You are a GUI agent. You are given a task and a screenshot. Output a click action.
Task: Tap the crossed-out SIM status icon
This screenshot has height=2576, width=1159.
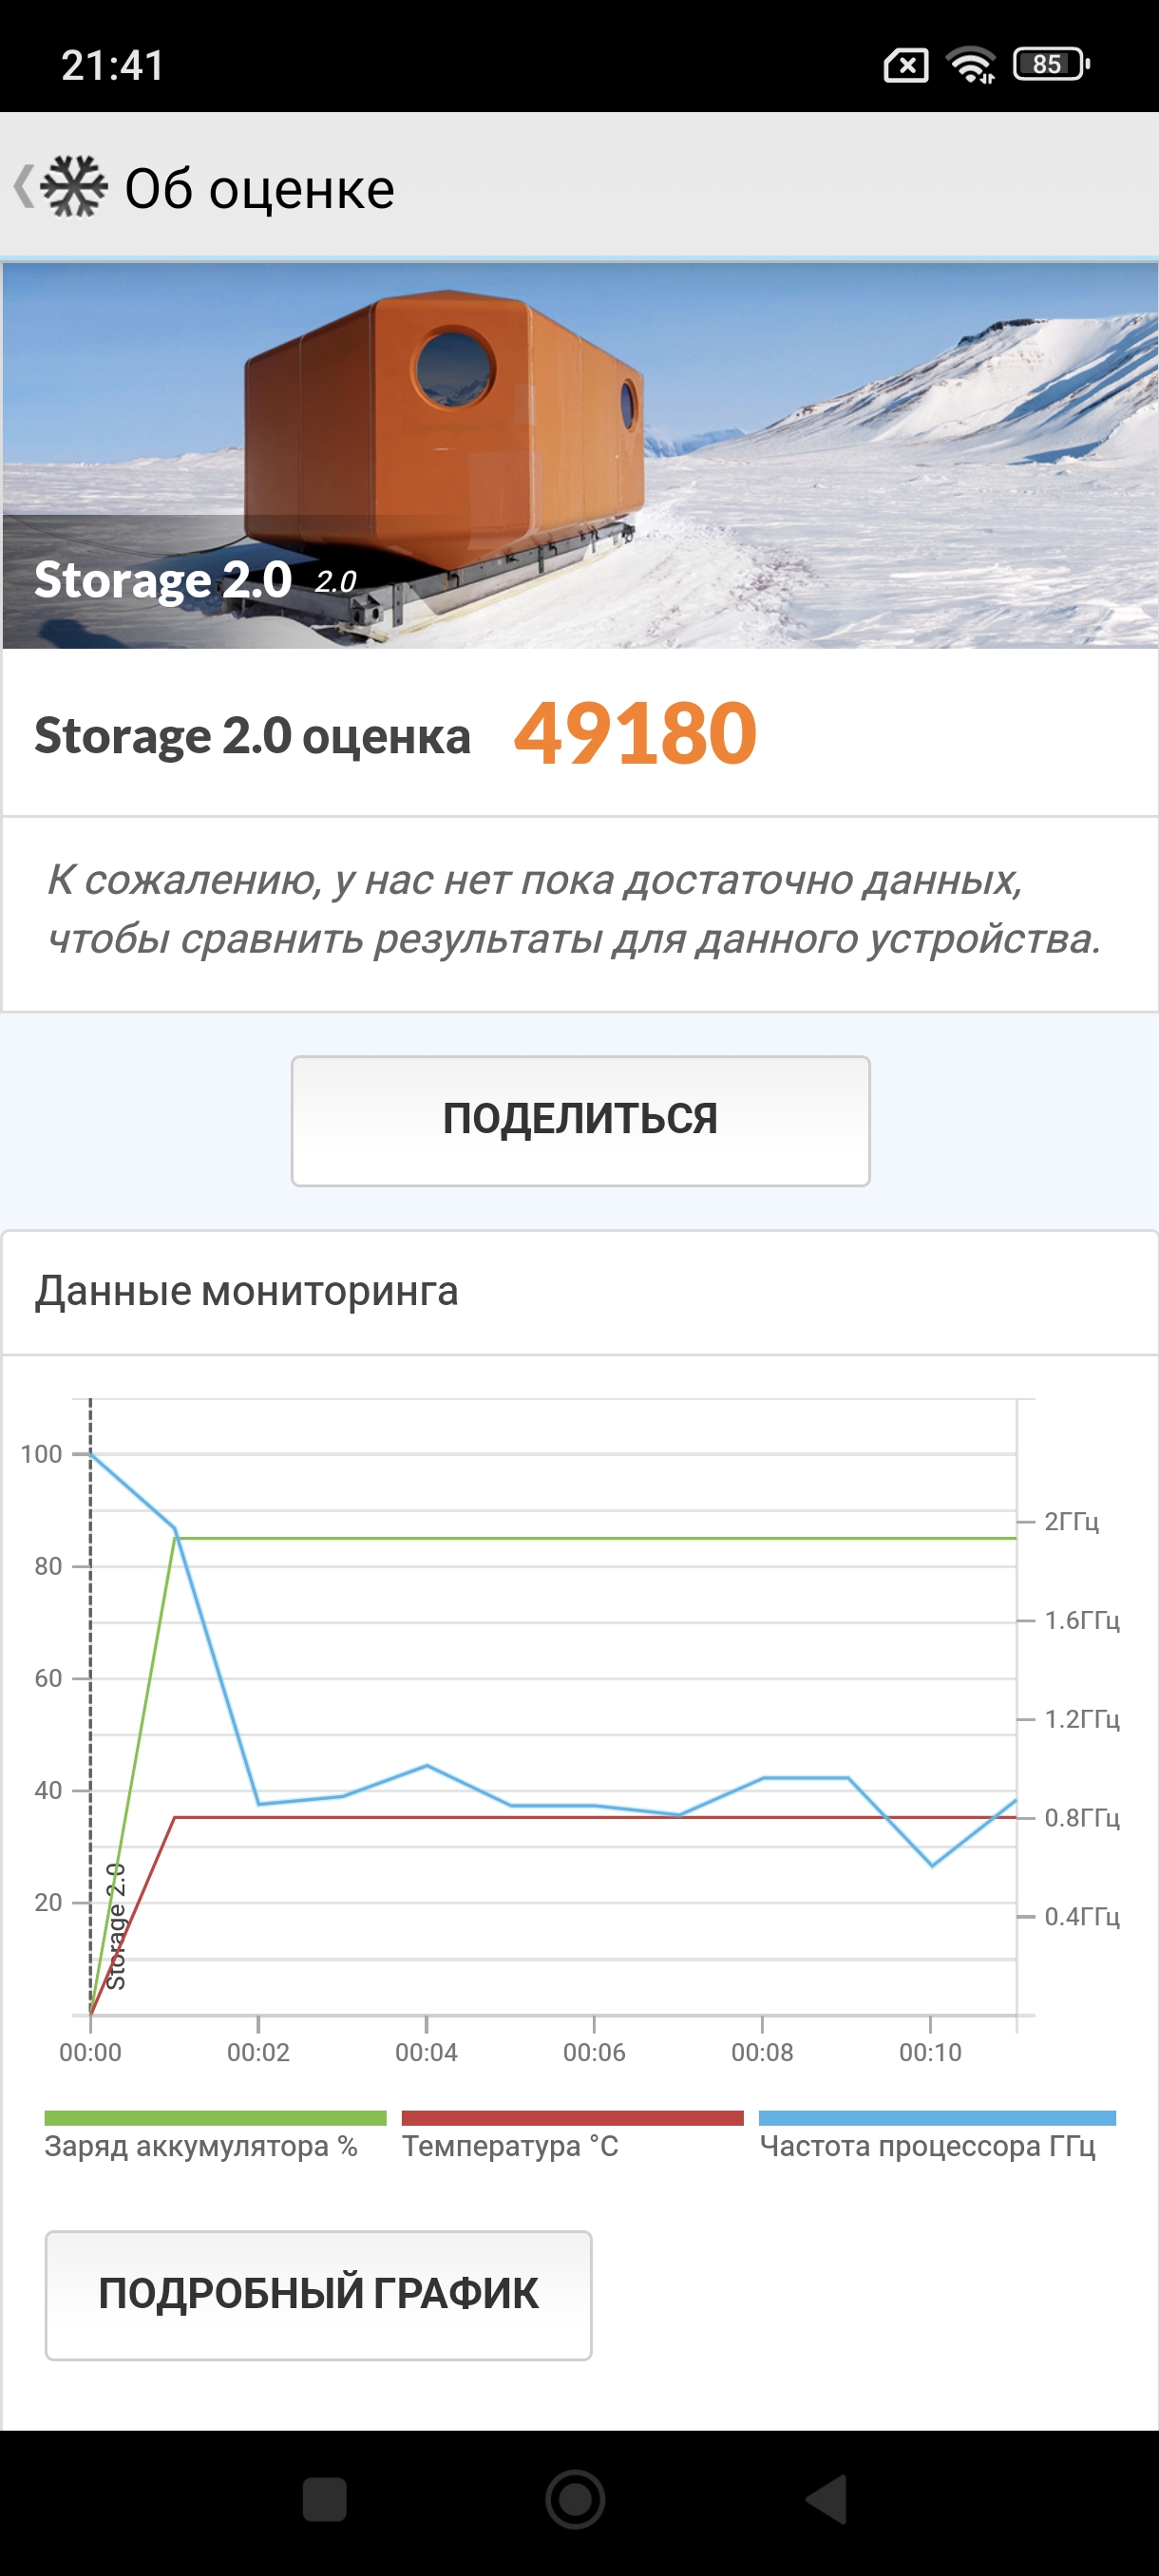pos(905,66)
